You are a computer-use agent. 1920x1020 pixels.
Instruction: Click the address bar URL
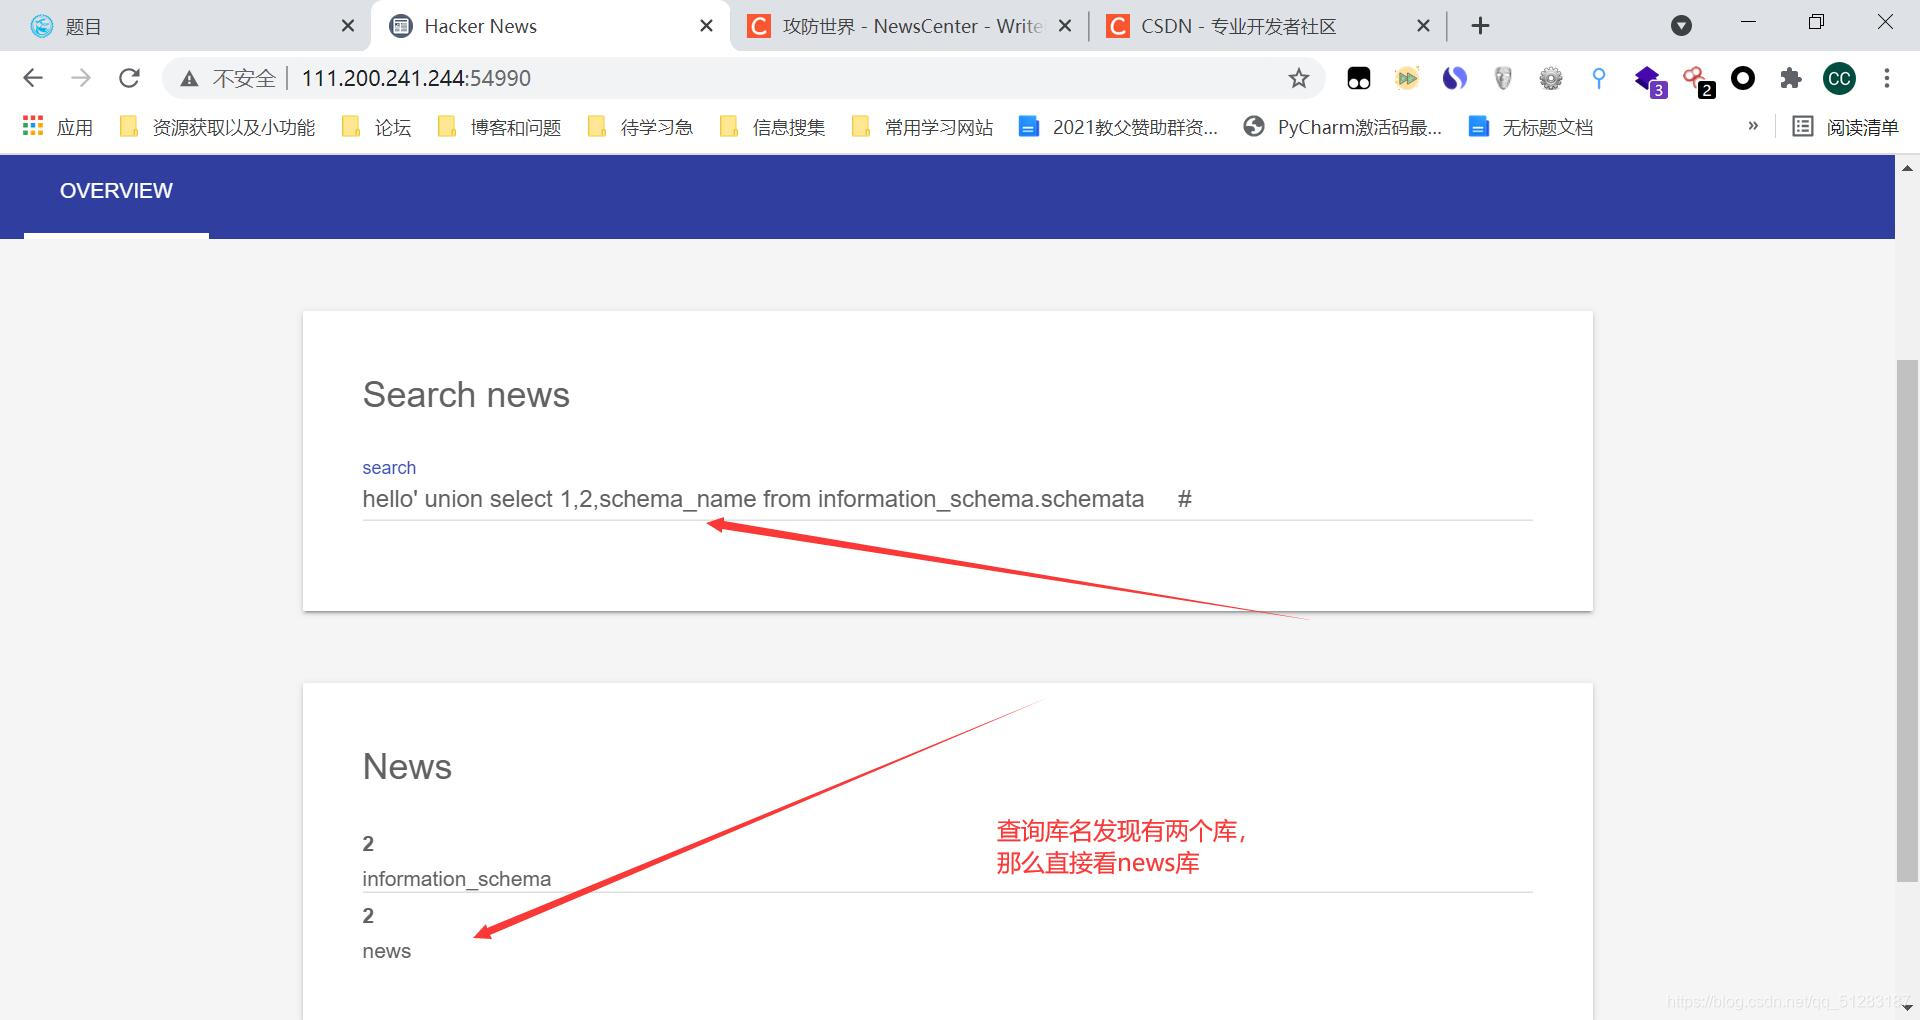(x=416, y=78)
